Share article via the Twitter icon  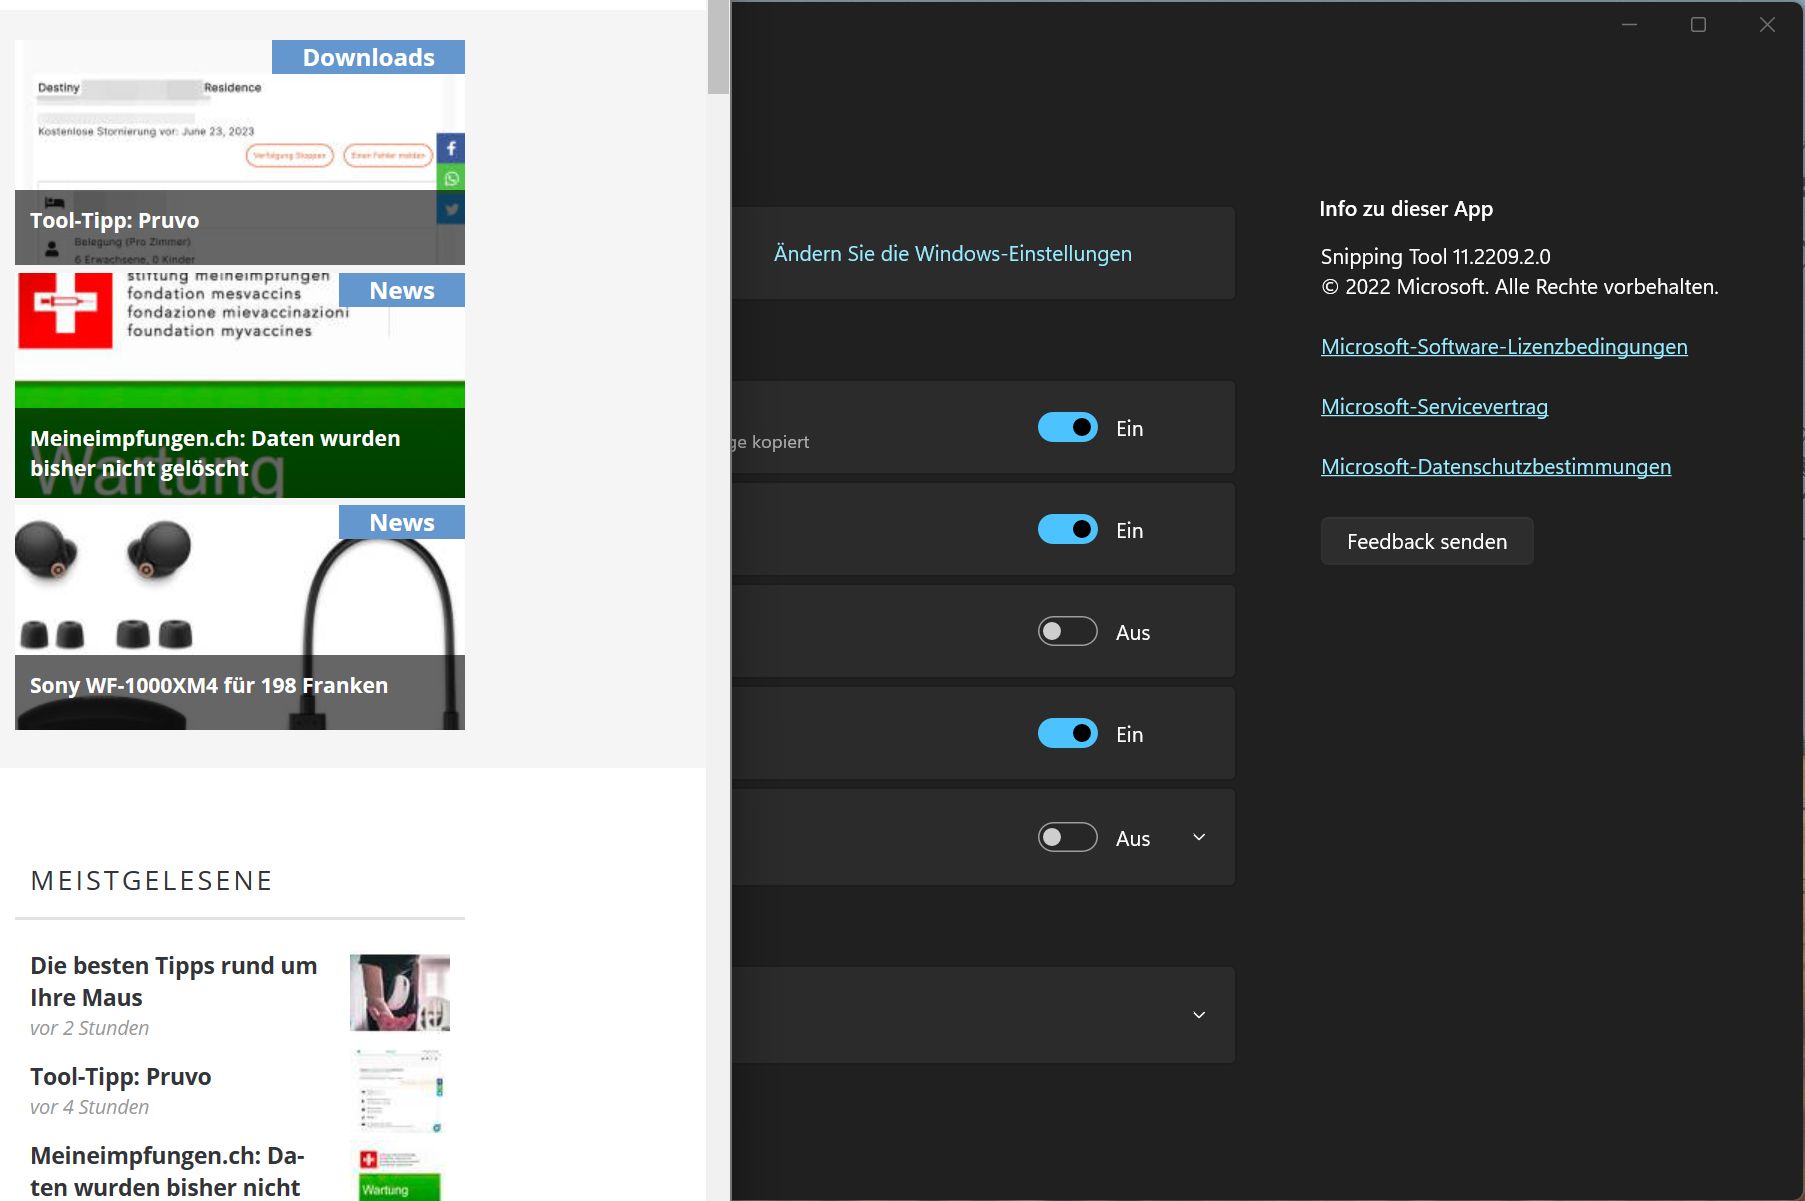click(451, 209)
